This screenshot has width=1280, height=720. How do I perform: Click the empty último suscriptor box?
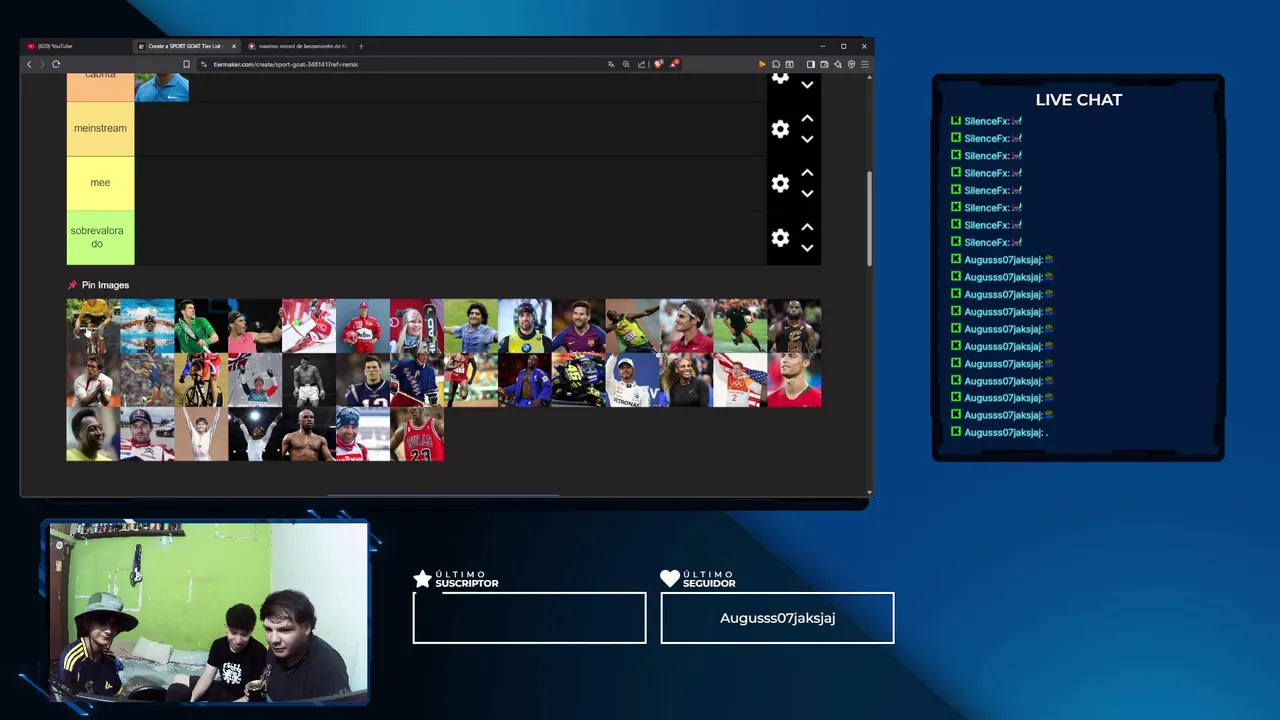coord(529,618)
